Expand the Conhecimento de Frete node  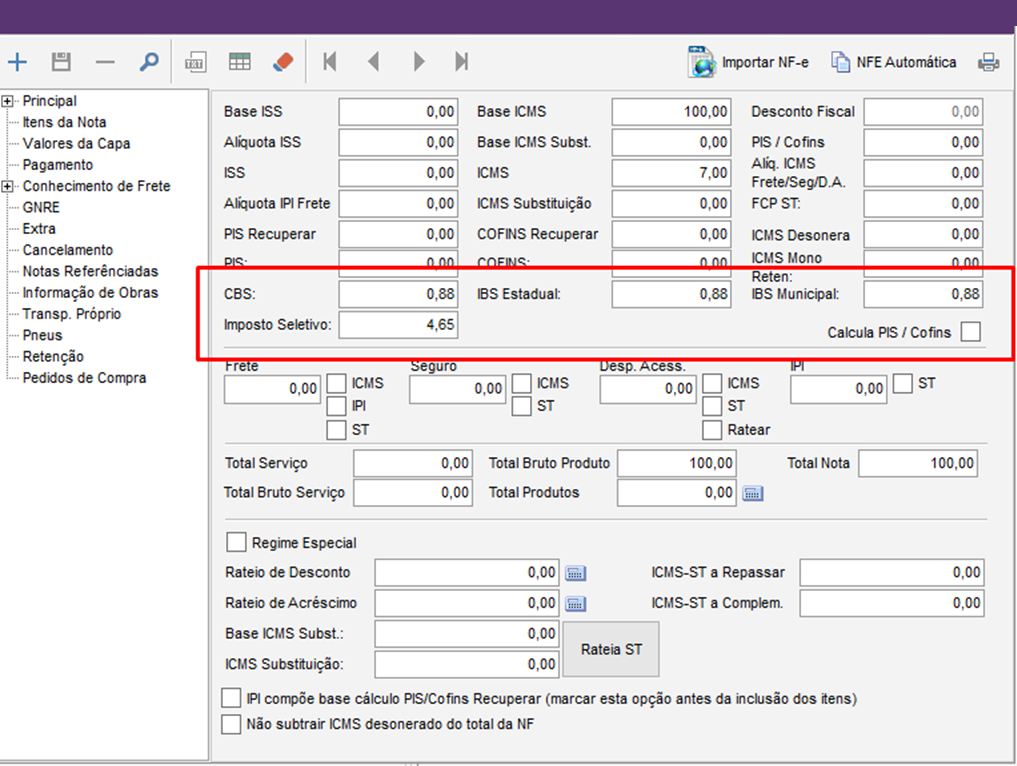coord(8,186)
